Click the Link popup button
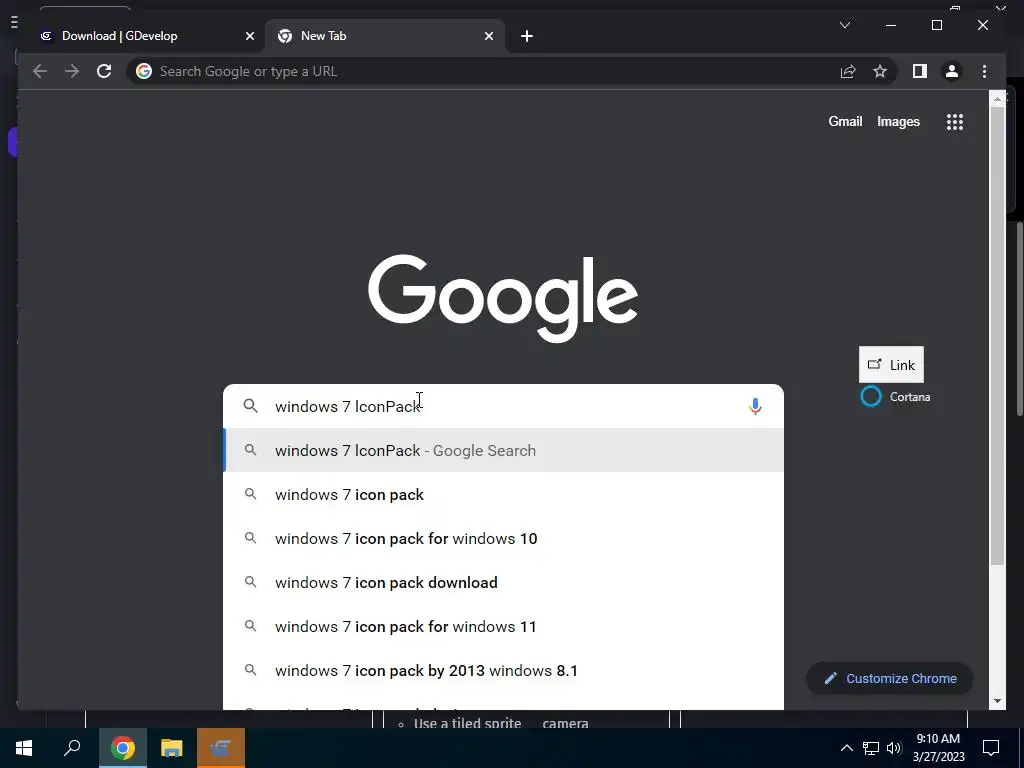The image size is (1024, 768). (x=891, y=365)
